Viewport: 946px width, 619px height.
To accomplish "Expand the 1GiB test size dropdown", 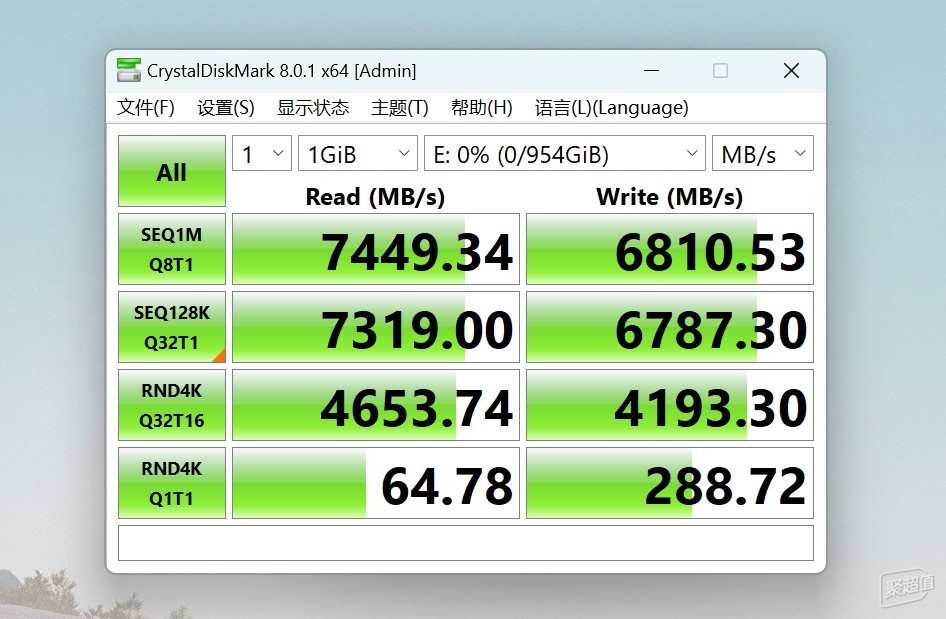I will 358,153.
